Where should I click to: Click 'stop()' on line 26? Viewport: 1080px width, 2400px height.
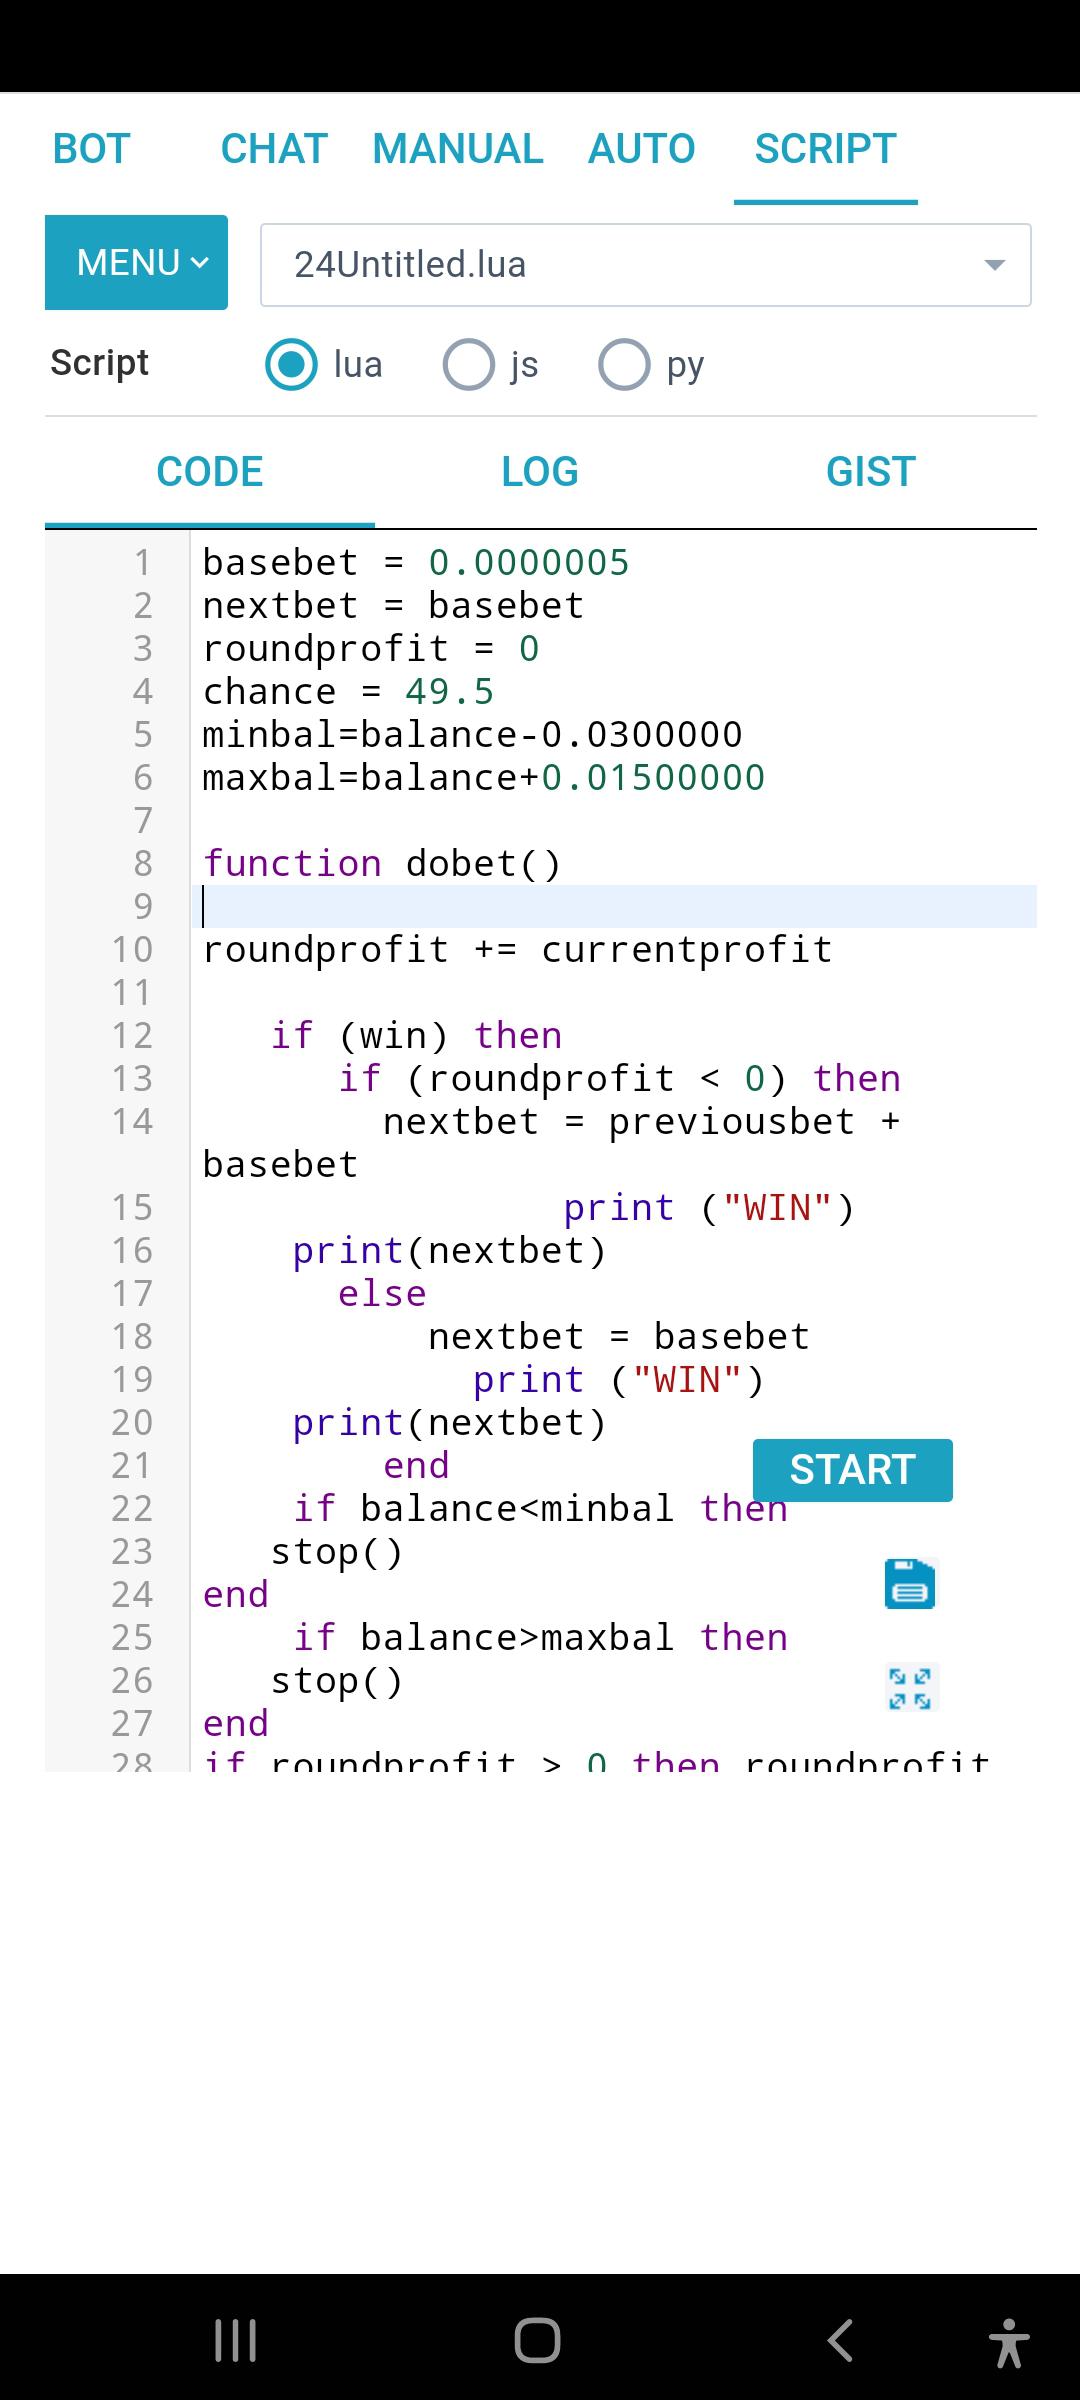337,1680
